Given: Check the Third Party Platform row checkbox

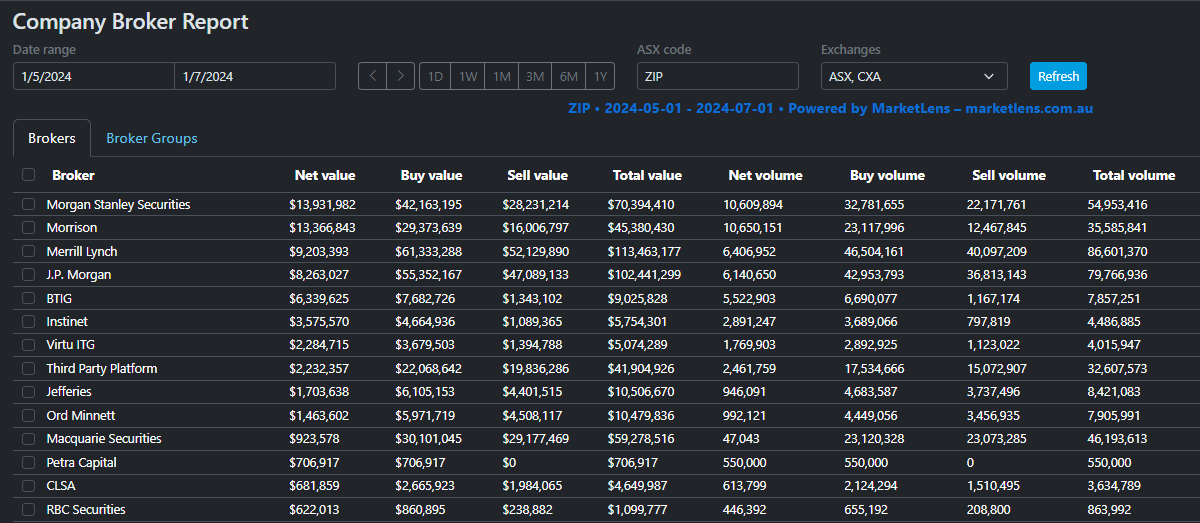Looking at the screenshot, I should 28,369.
